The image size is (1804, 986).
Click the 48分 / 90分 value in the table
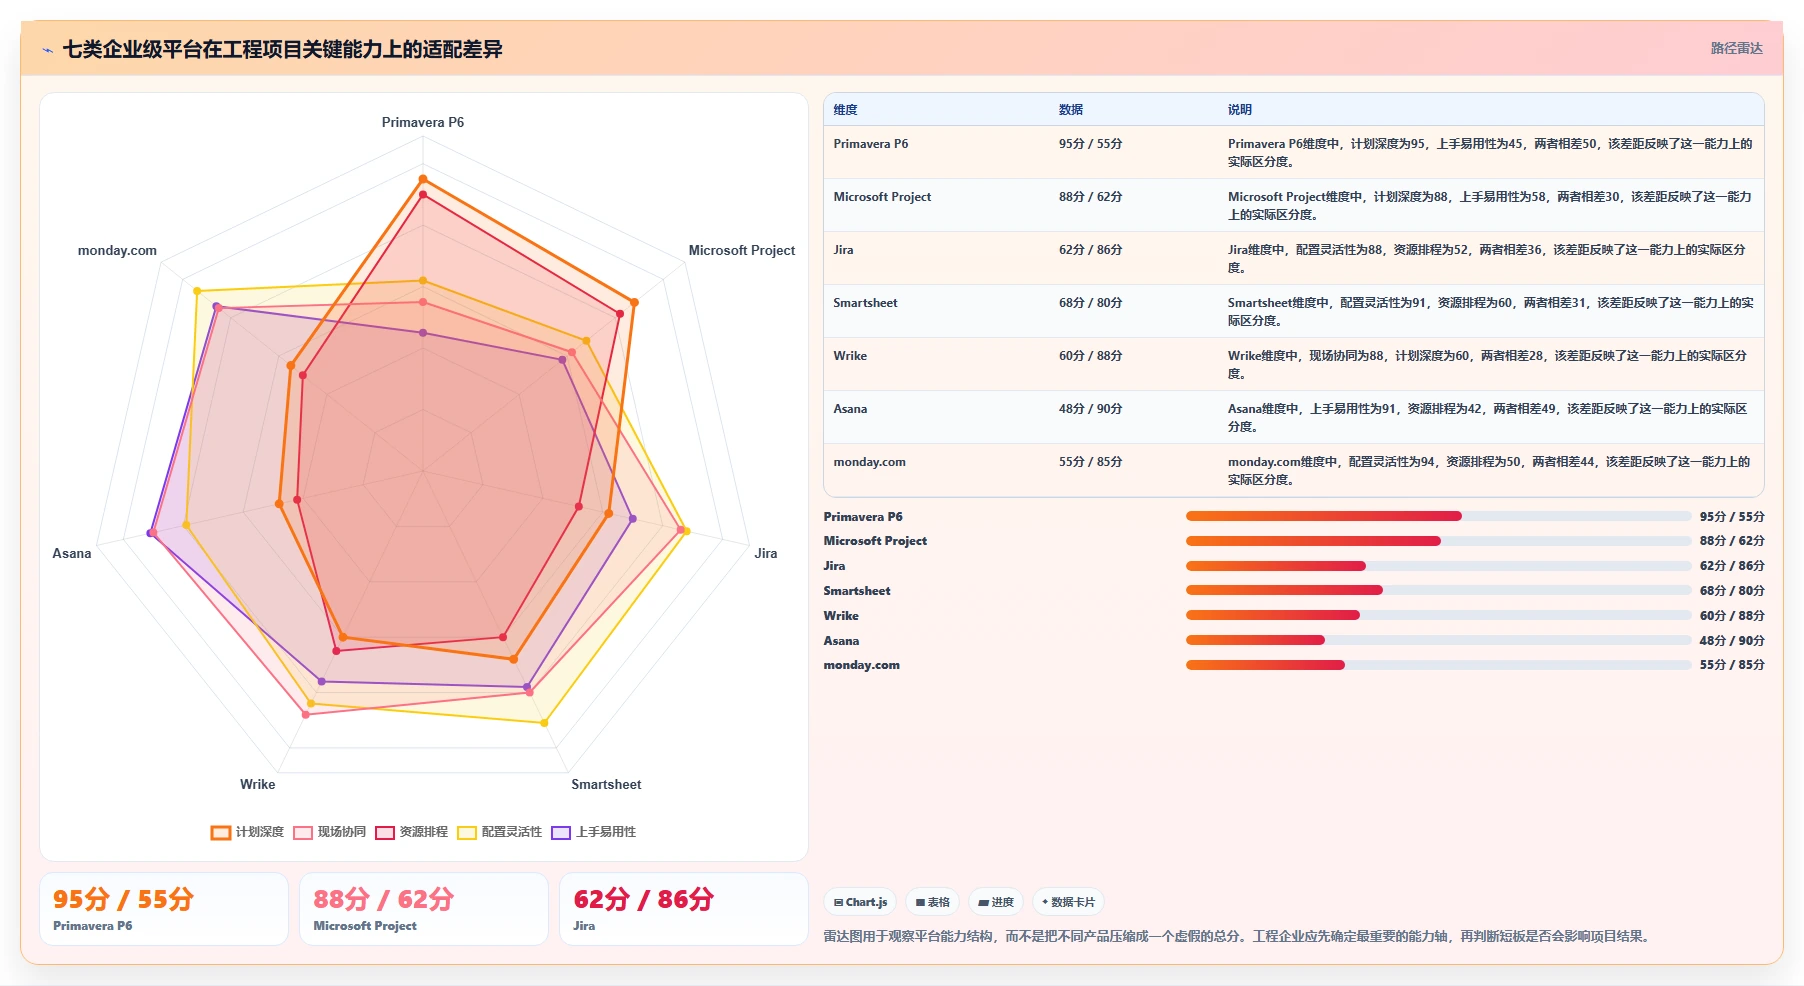coord(1090,409)
